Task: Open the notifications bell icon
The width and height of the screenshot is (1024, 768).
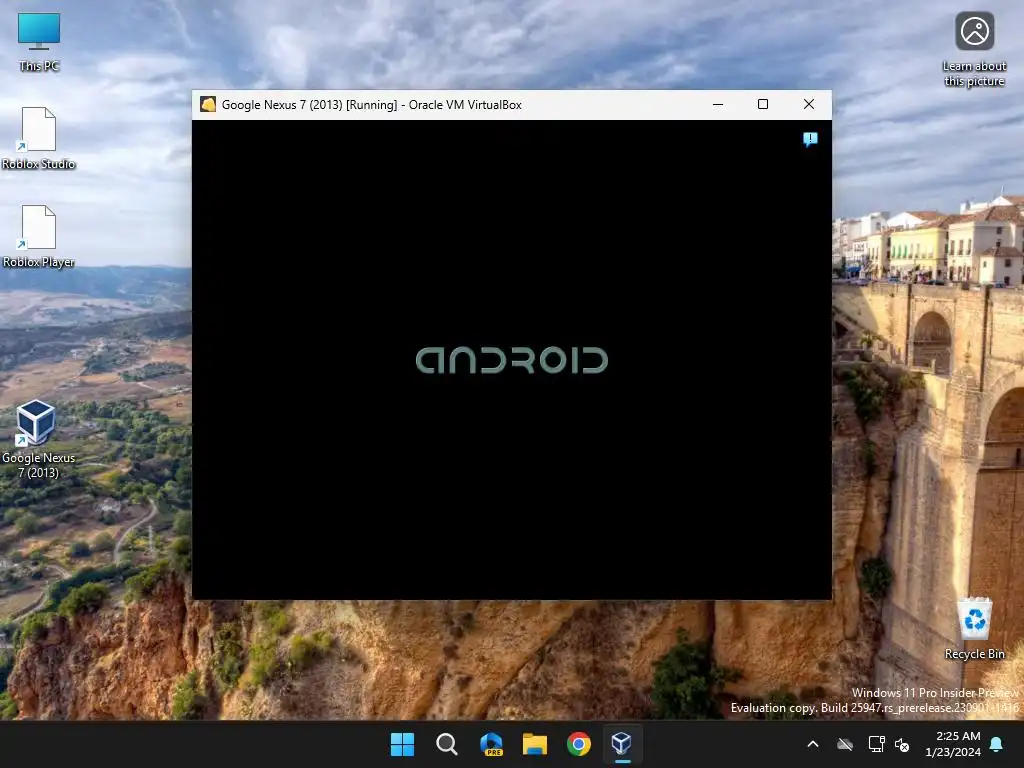Action: 997,744
